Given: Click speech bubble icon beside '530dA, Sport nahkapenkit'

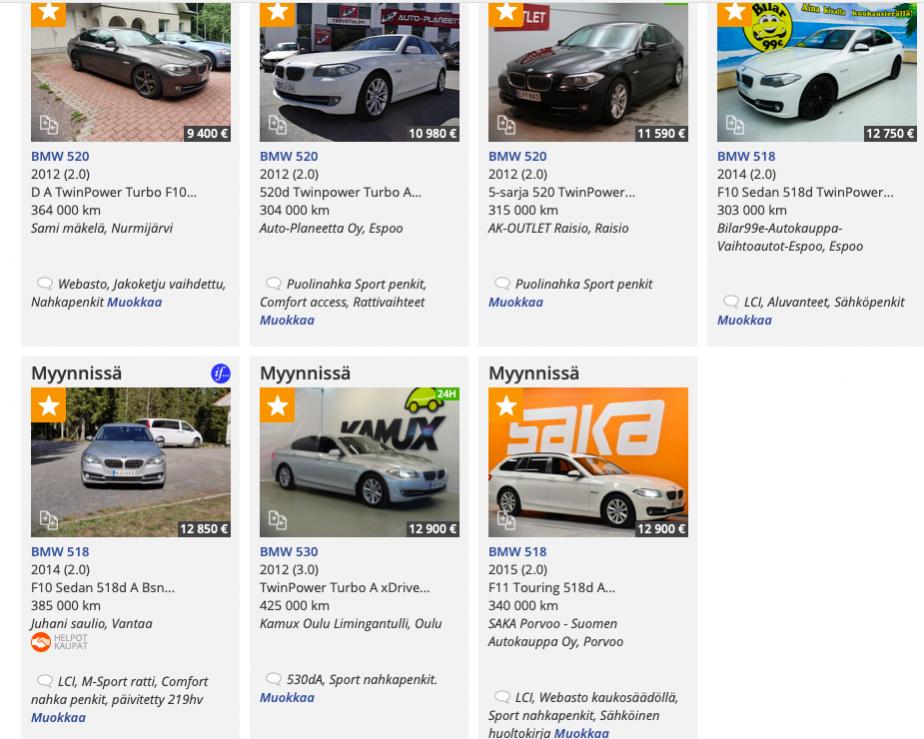Looking at the screenshot, I should pos(273,679).
